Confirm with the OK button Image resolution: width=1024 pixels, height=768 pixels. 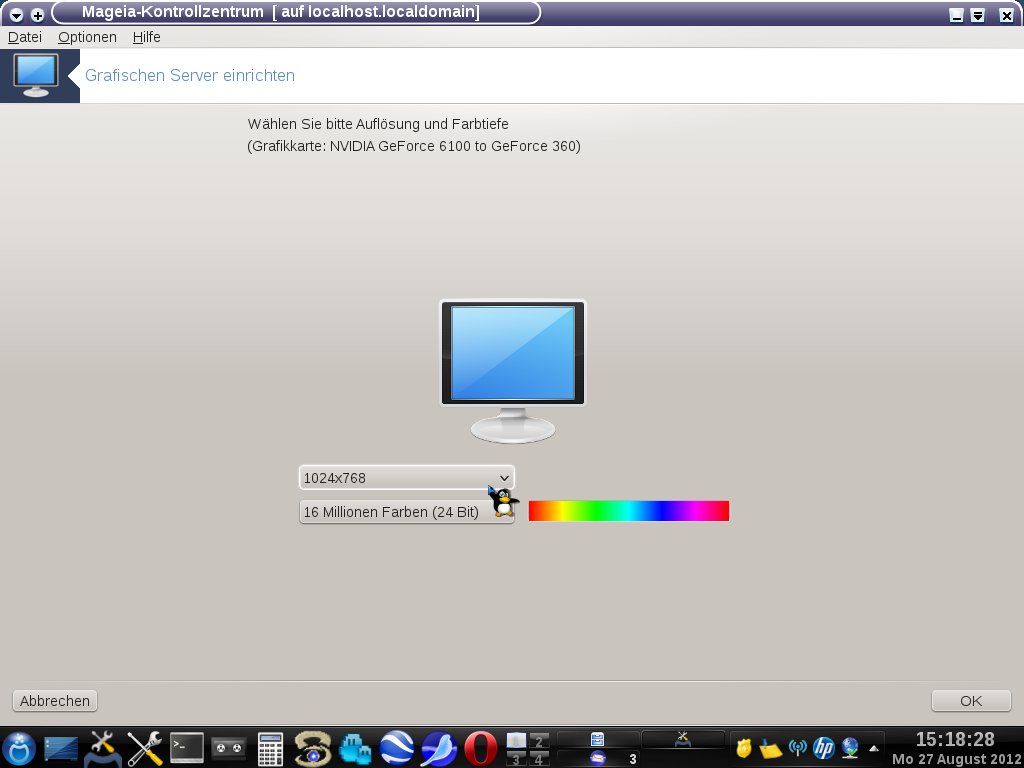971,701
